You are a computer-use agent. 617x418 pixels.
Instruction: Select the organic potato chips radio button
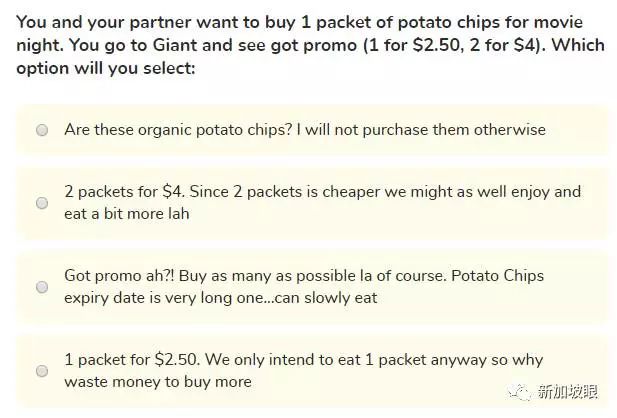[x=42, y=130]
